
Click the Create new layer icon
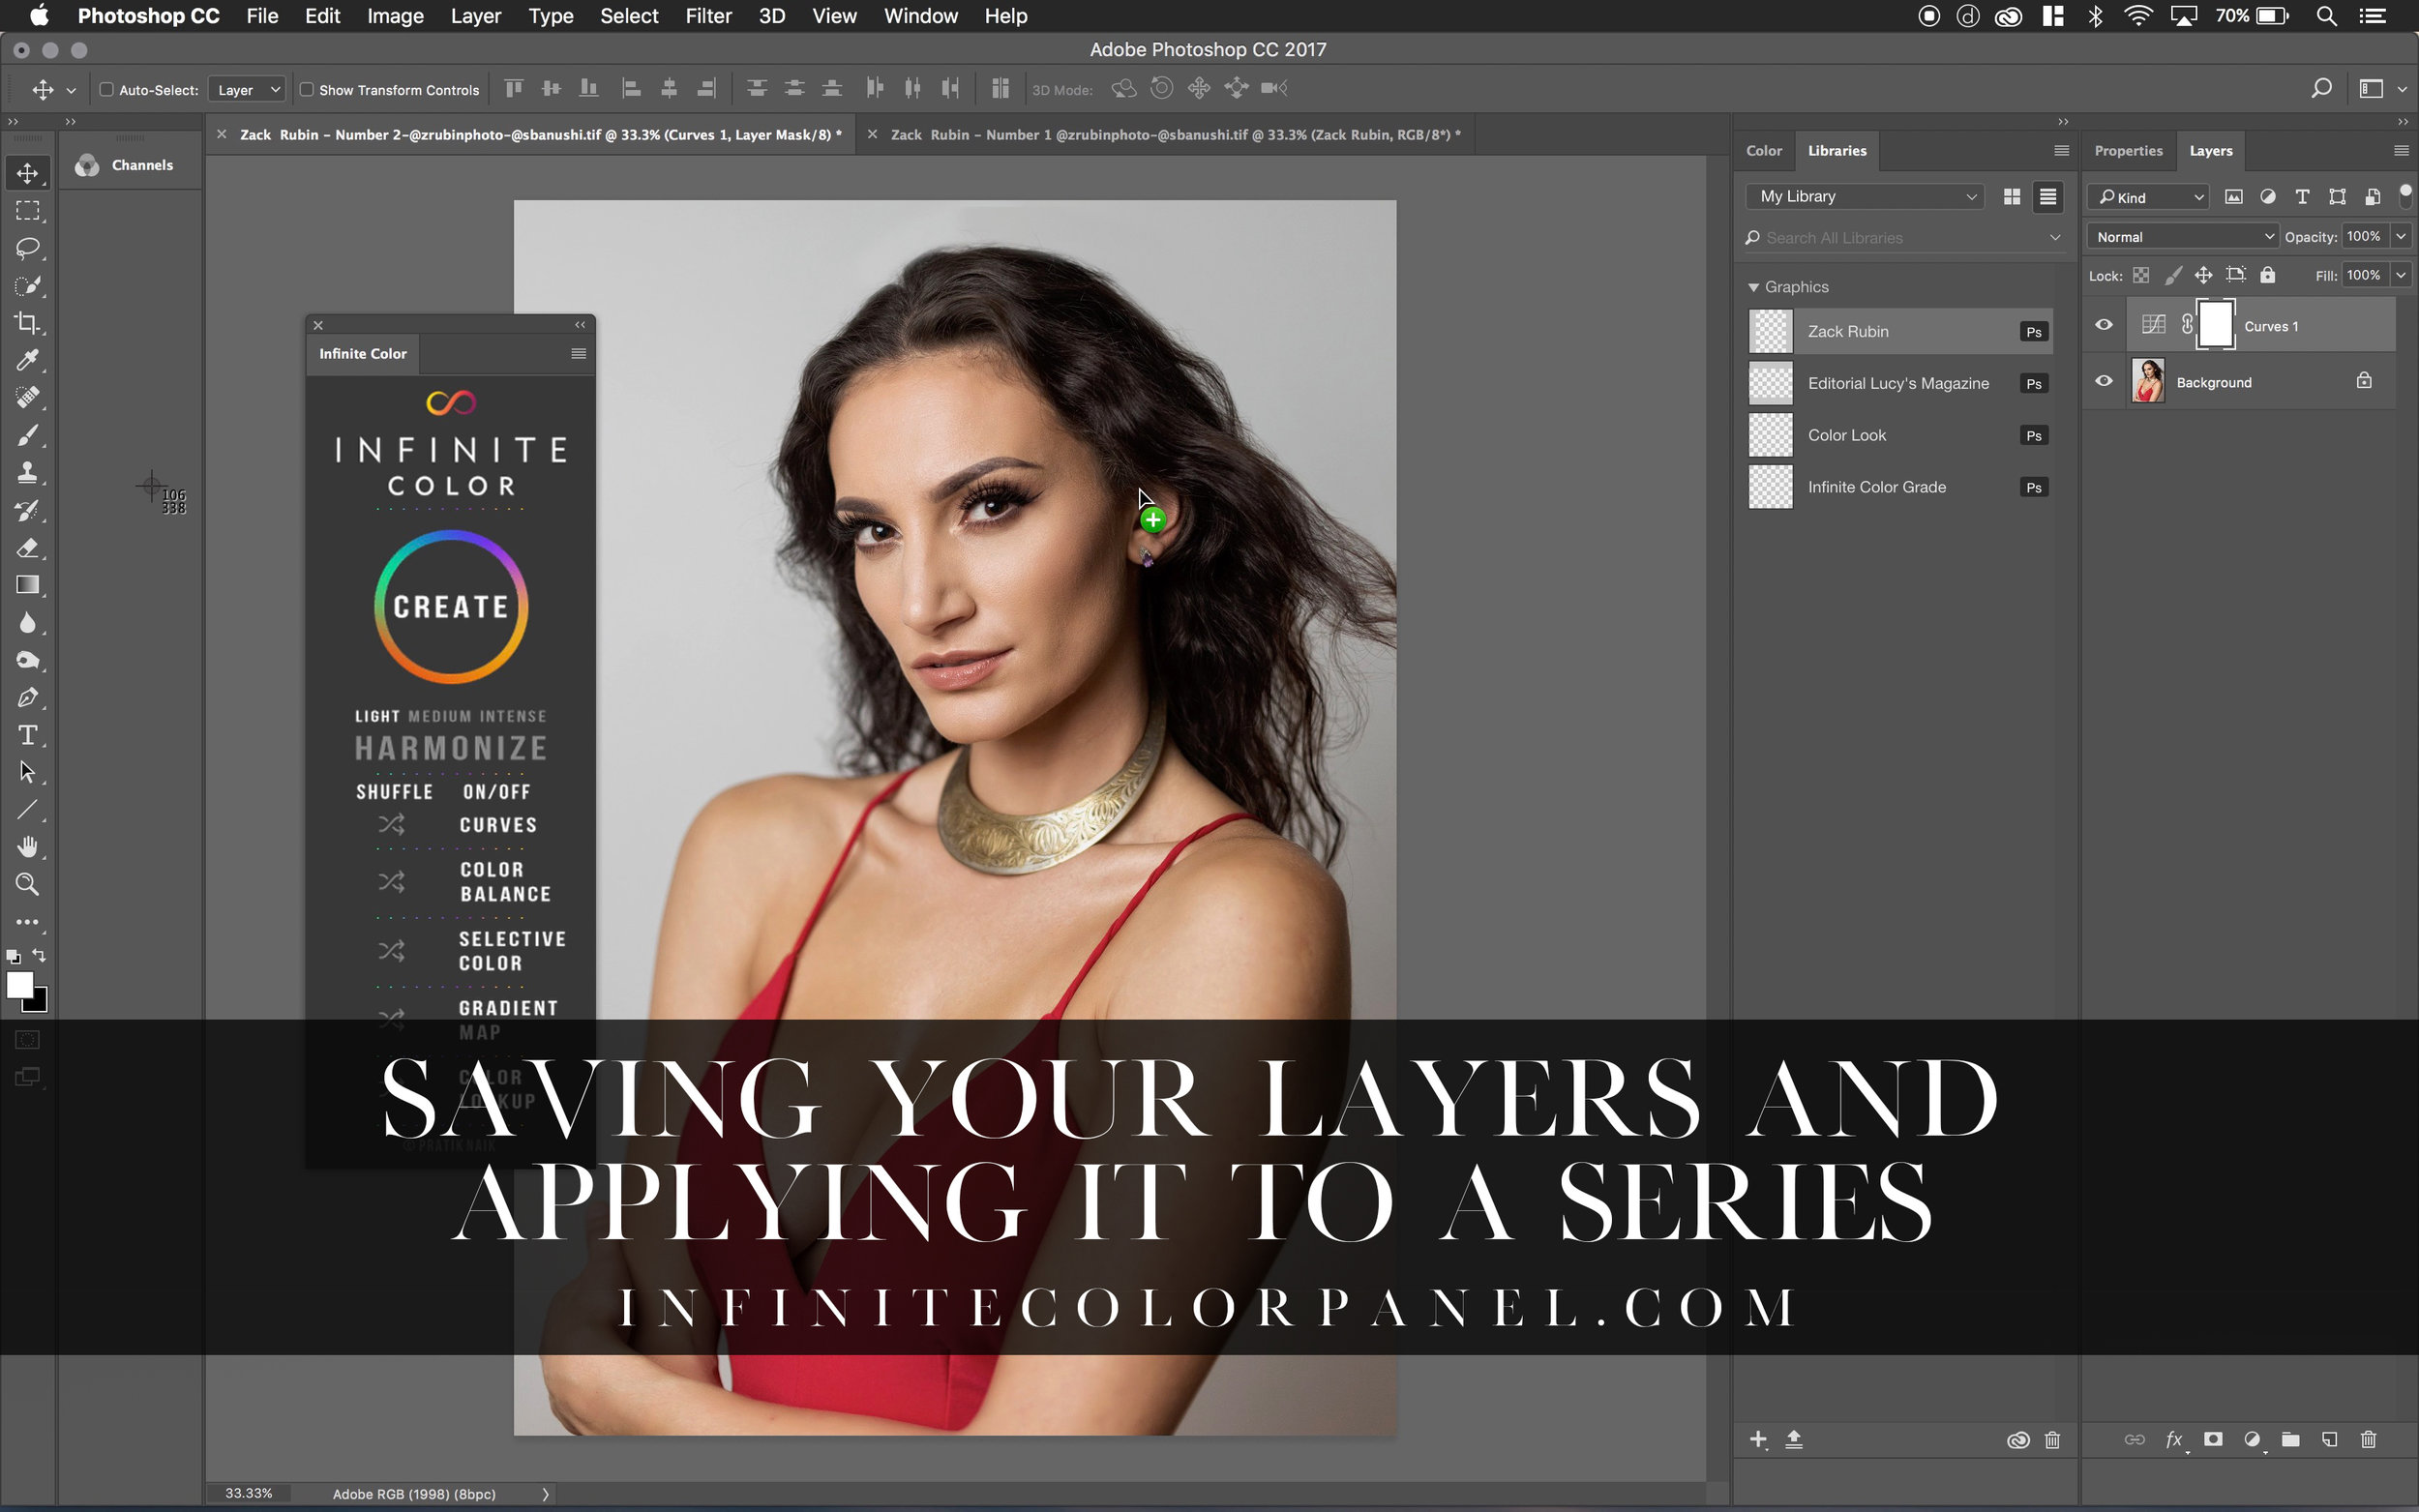pos(2330,1440)
